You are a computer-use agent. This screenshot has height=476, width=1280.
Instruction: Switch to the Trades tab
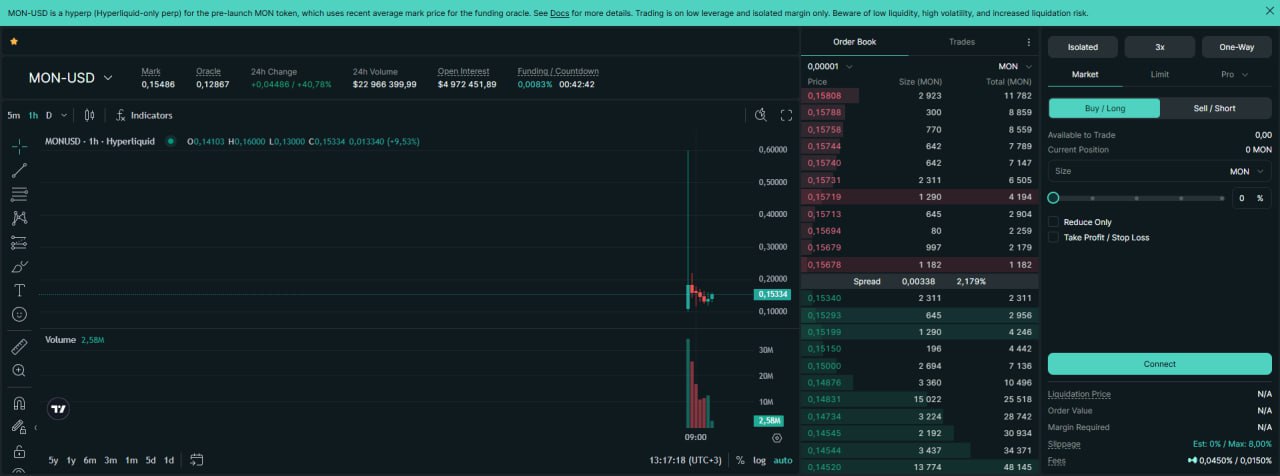[961, 42]
